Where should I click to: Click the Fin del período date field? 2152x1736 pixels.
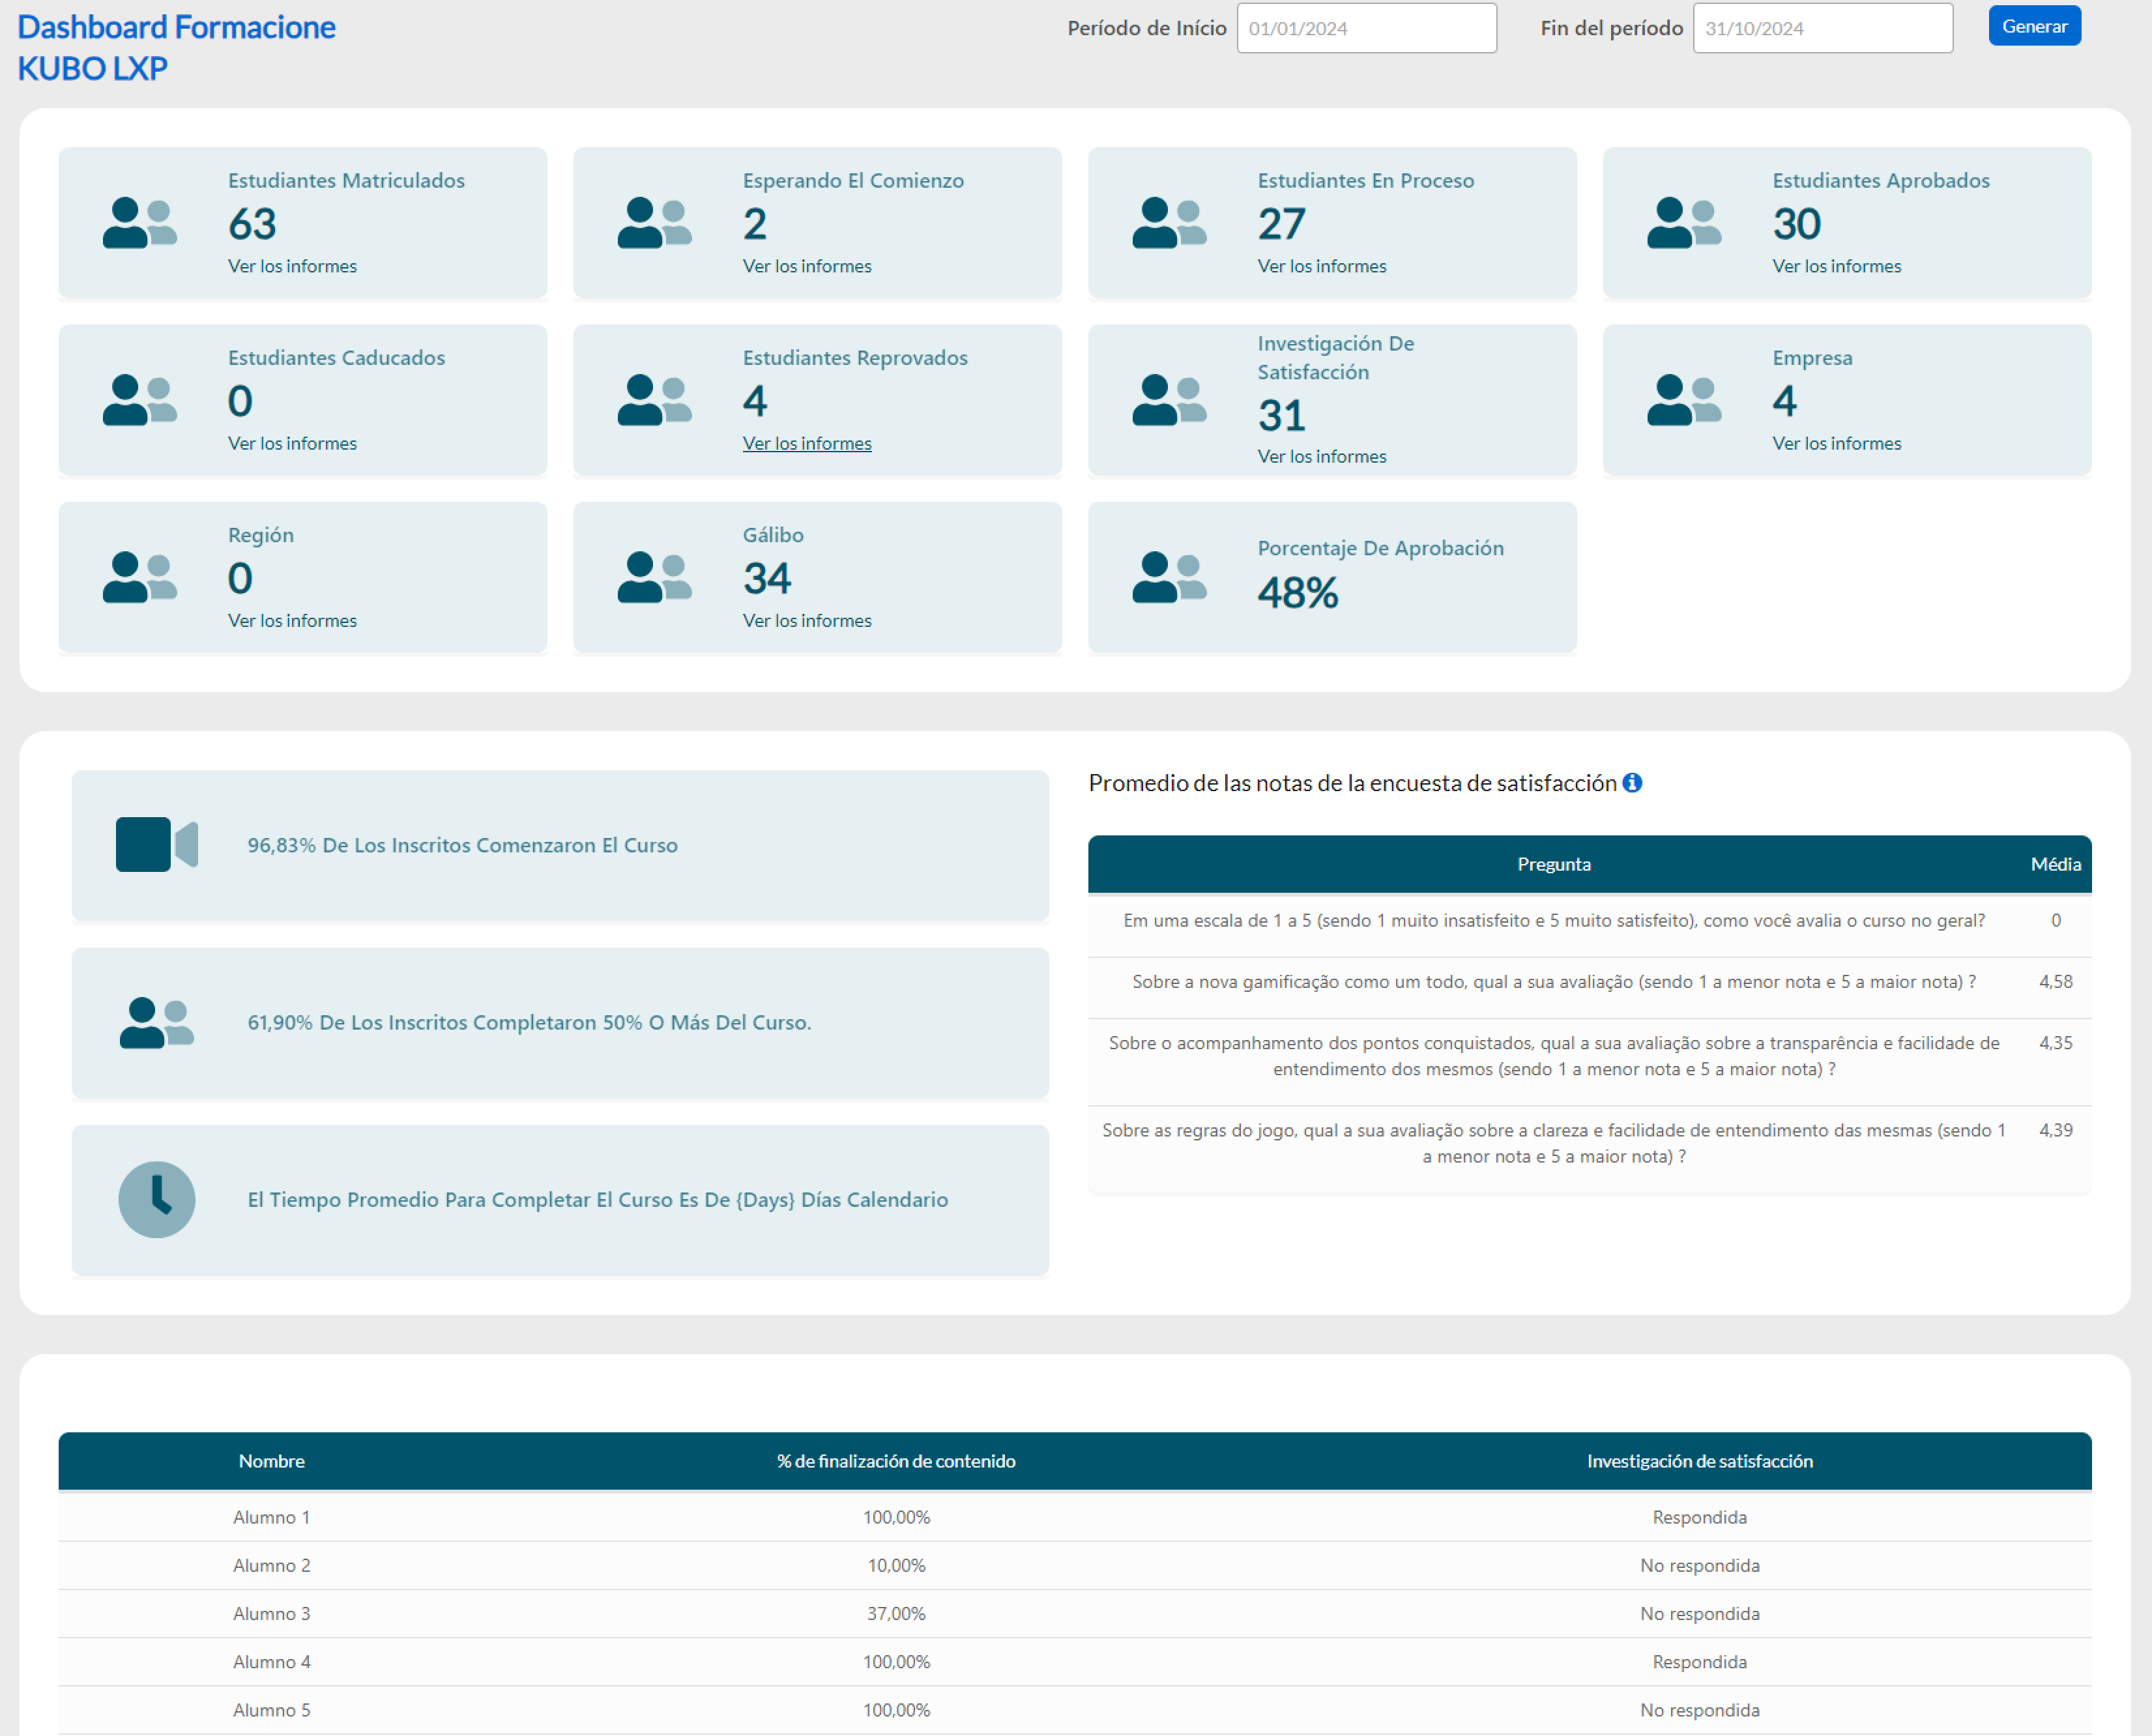[1822, 28]
